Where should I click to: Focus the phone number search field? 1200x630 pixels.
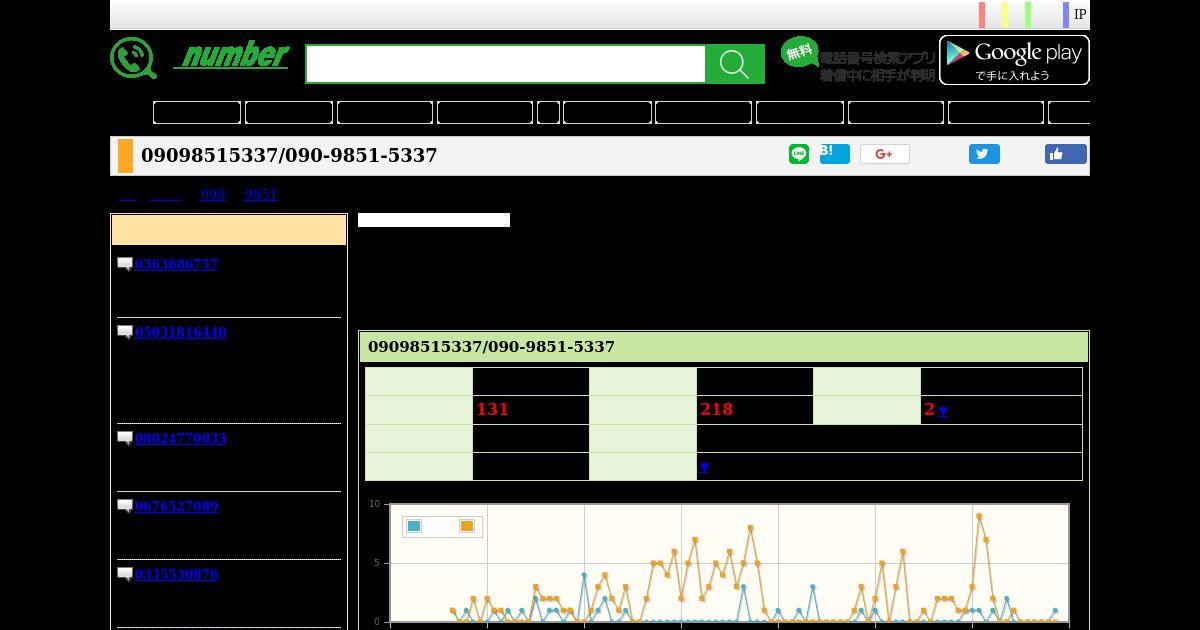pos(505,64)
